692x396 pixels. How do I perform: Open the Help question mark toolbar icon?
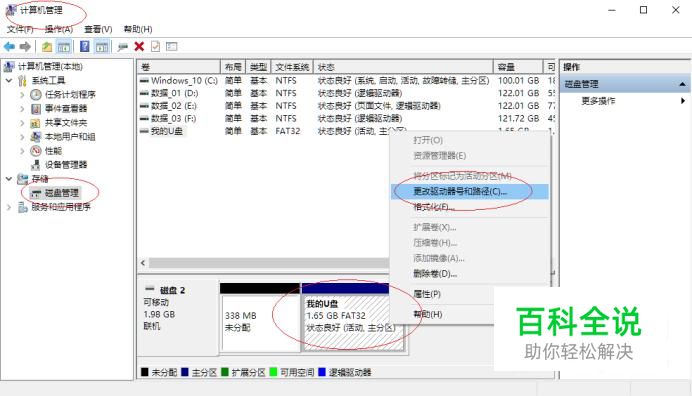(85, 46)
